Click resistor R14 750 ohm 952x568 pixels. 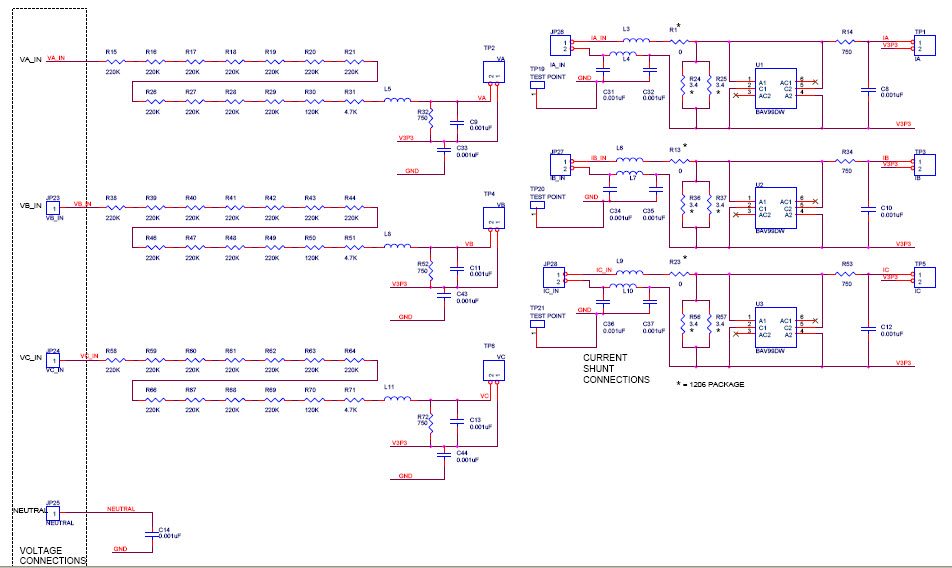[x=847, y=43]
